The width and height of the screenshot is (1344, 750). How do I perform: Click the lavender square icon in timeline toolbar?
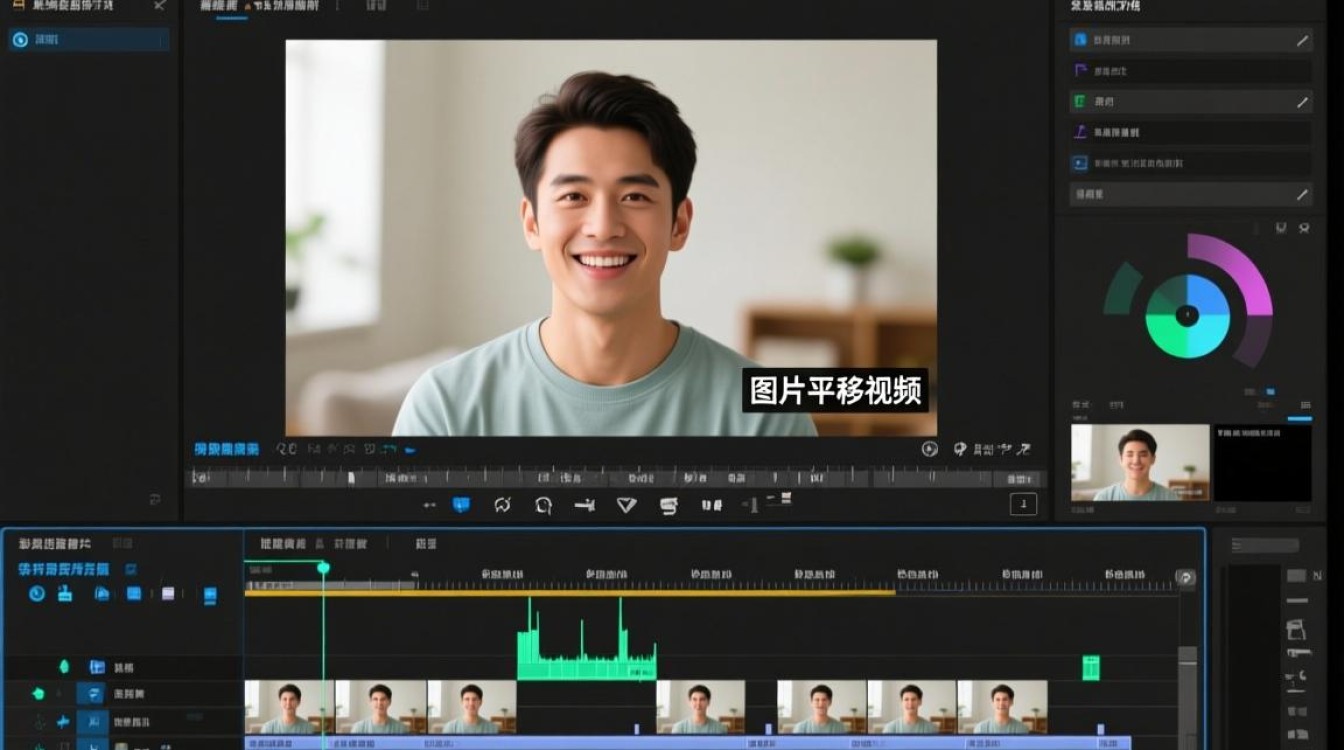[x=168, y=593]
